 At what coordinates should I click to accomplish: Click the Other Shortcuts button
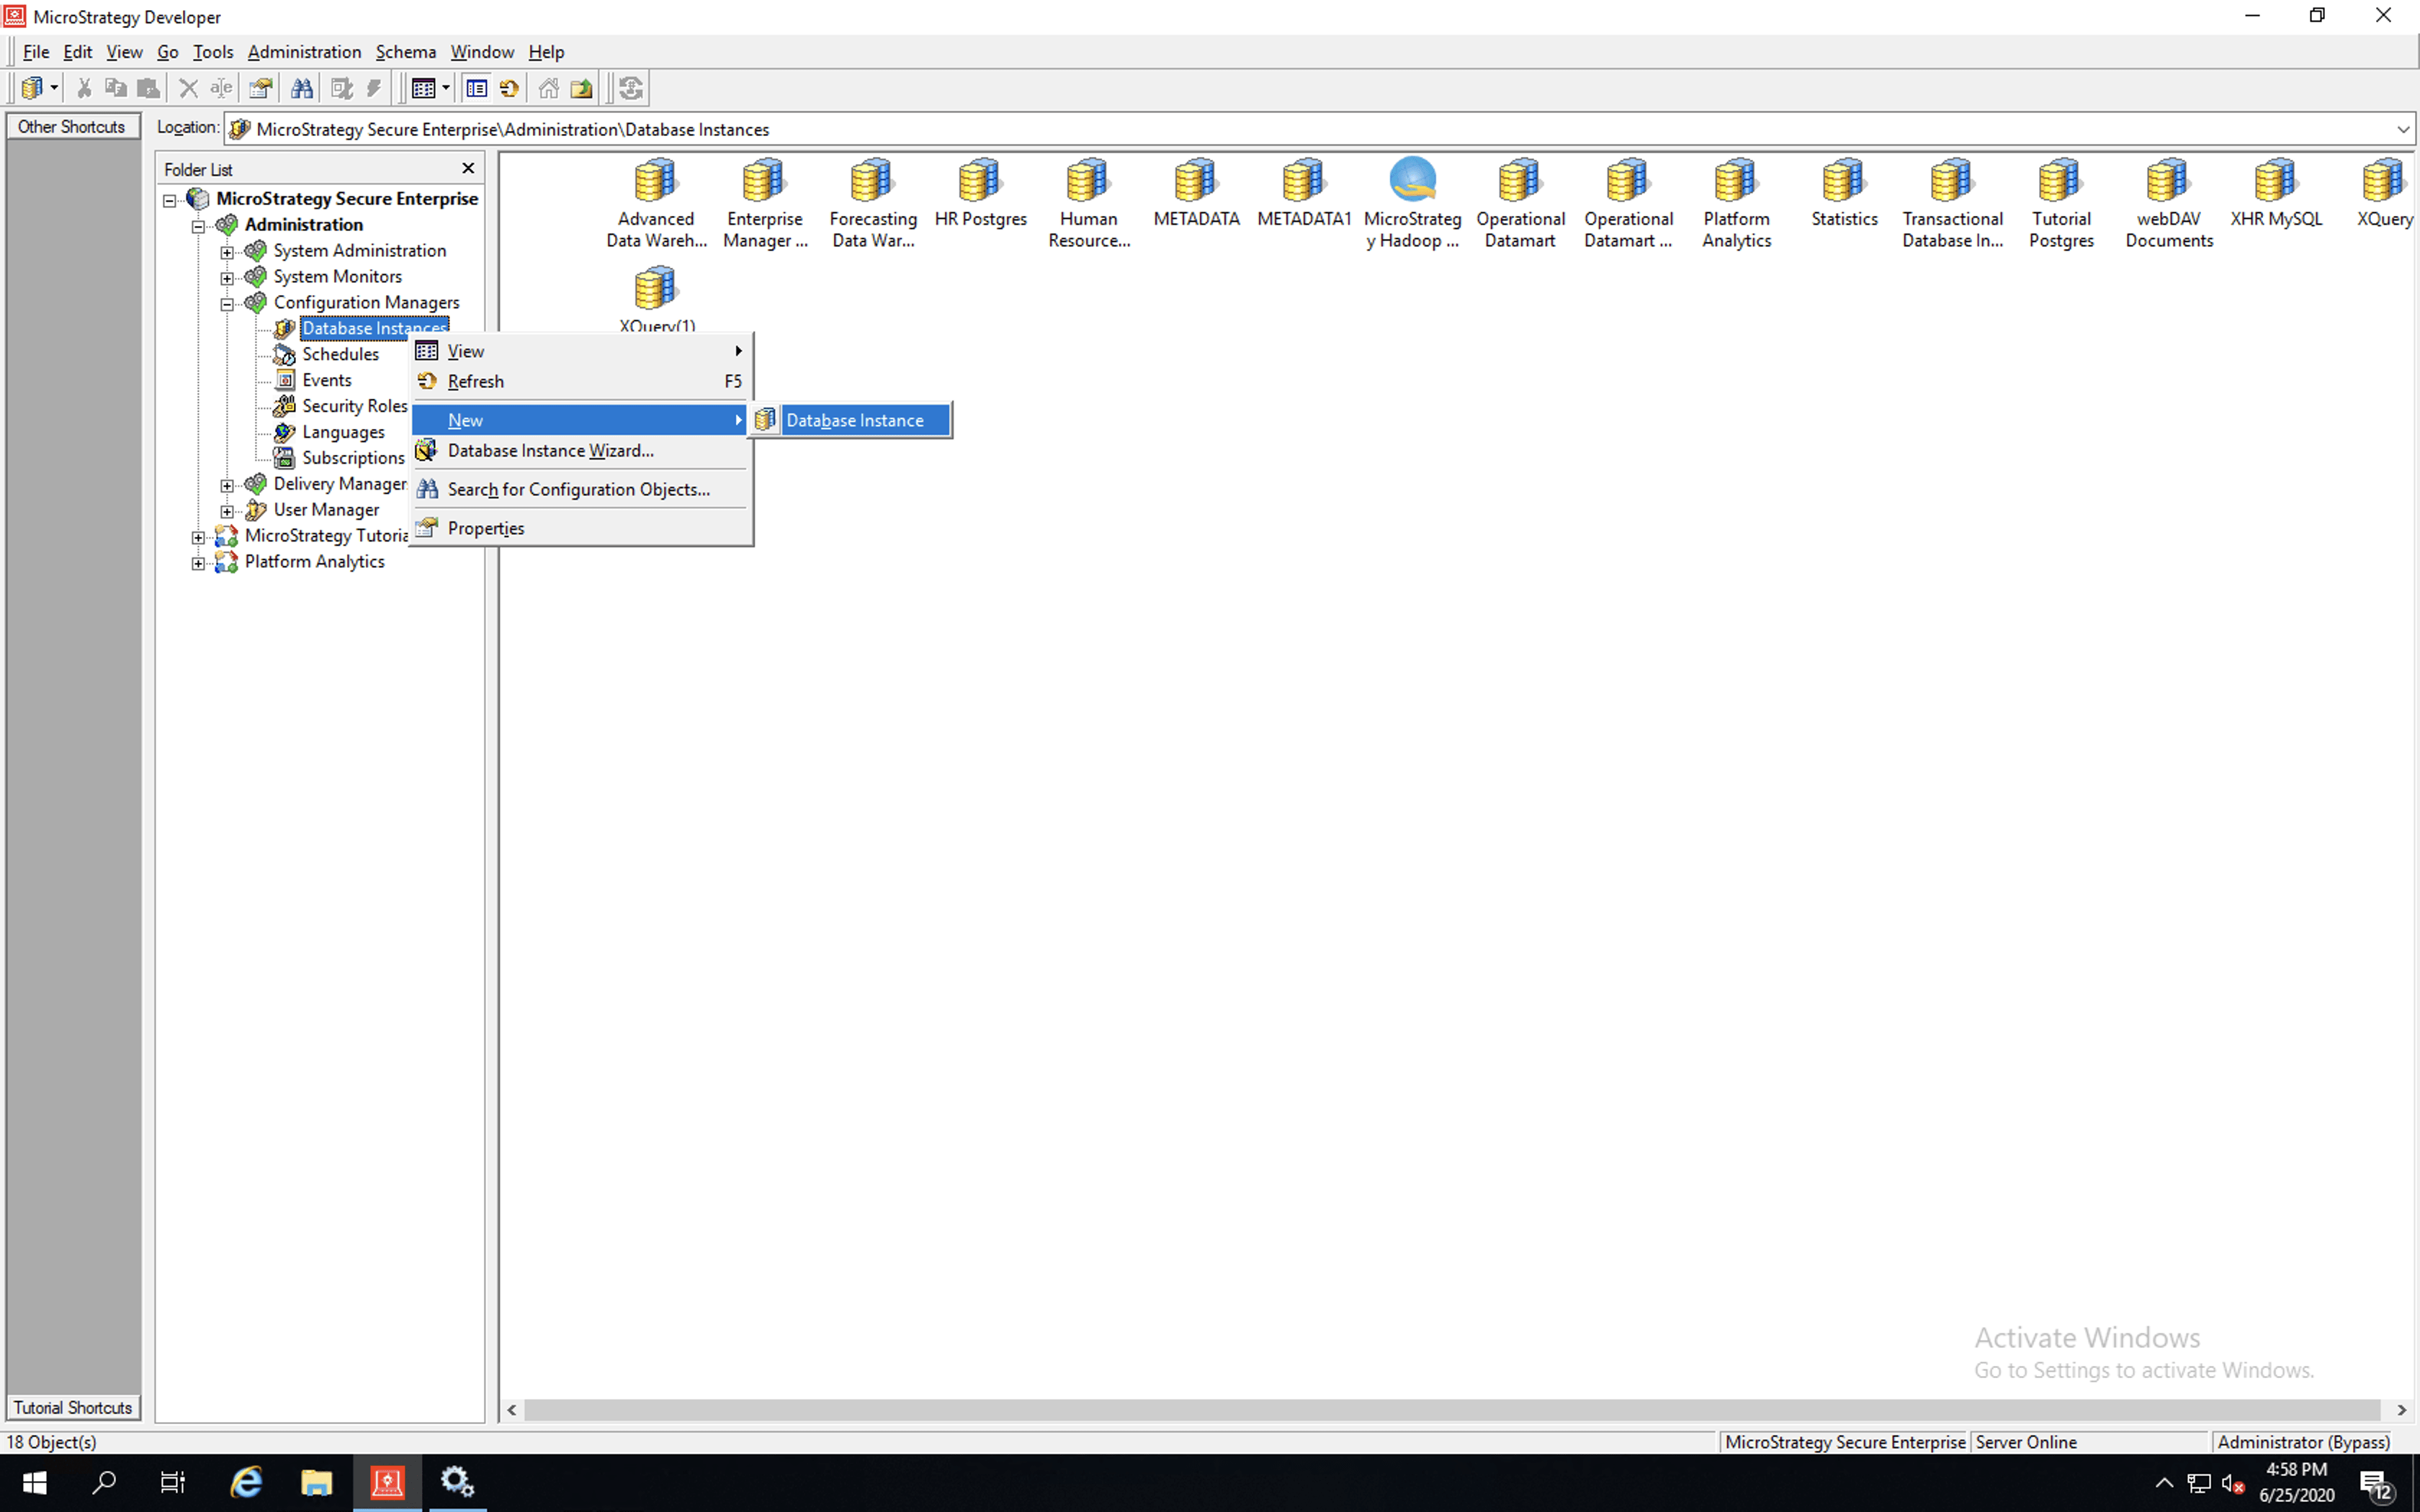[72, 127]
